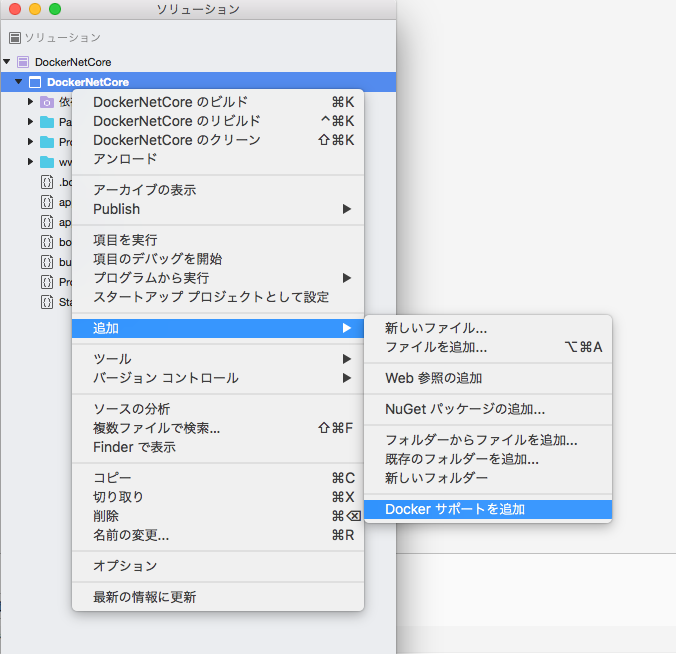
Task: Choose 切り取り from the context menu
Action: pyautogui.click(x=218, y=497)
